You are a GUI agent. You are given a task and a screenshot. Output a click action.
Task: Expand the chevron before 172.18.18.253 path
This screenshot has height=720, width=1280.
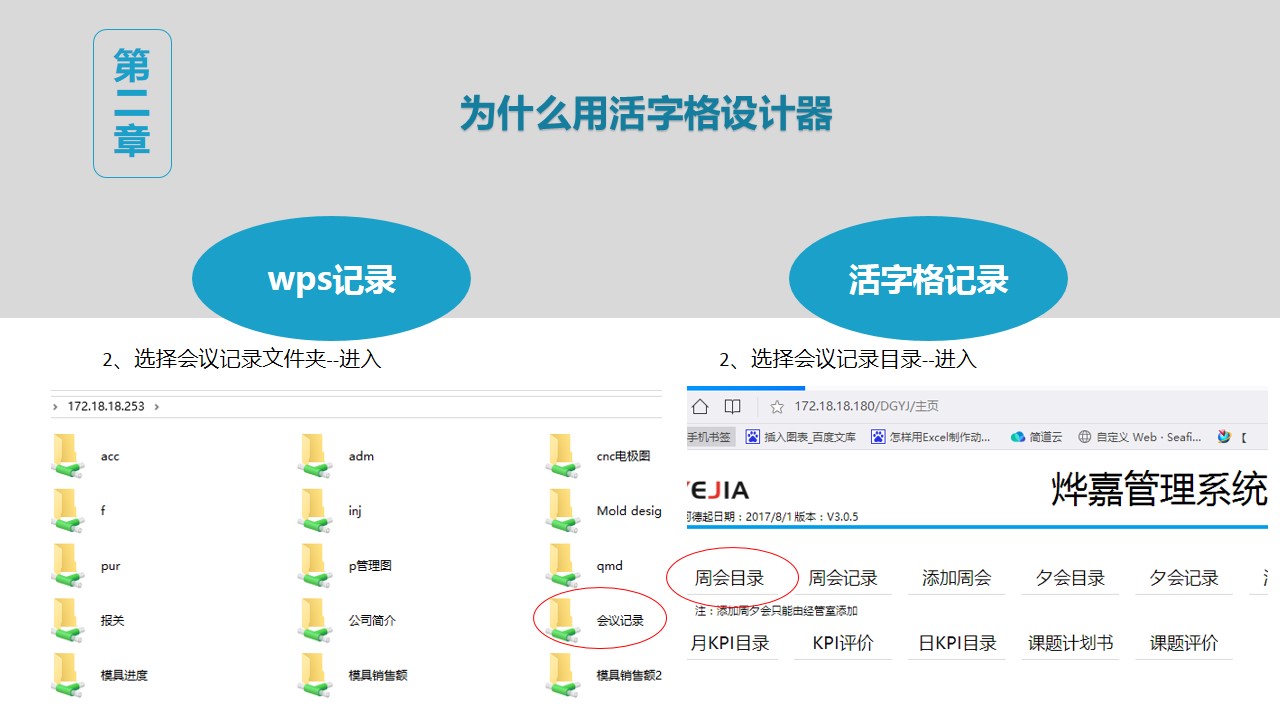(55, 407)
